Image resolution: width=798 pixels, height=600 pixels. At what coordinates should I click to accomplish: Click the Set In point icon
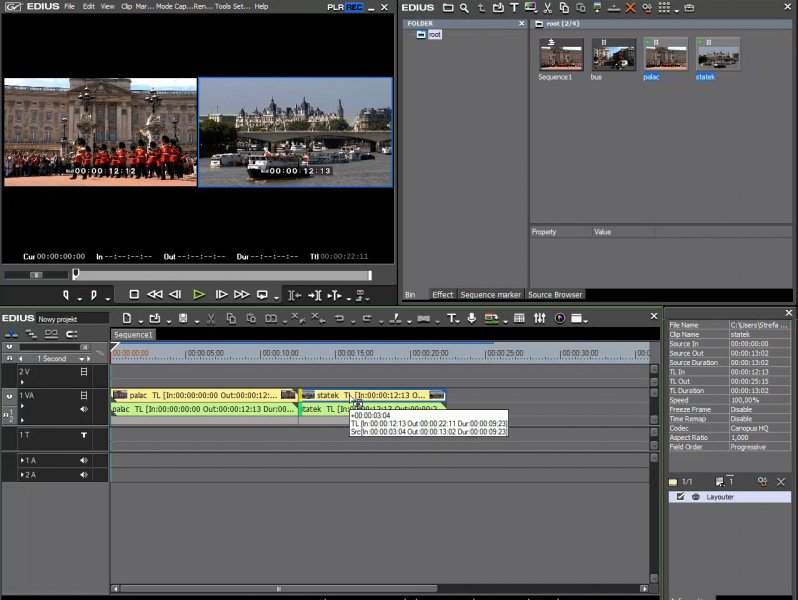[x=67, y=295]
